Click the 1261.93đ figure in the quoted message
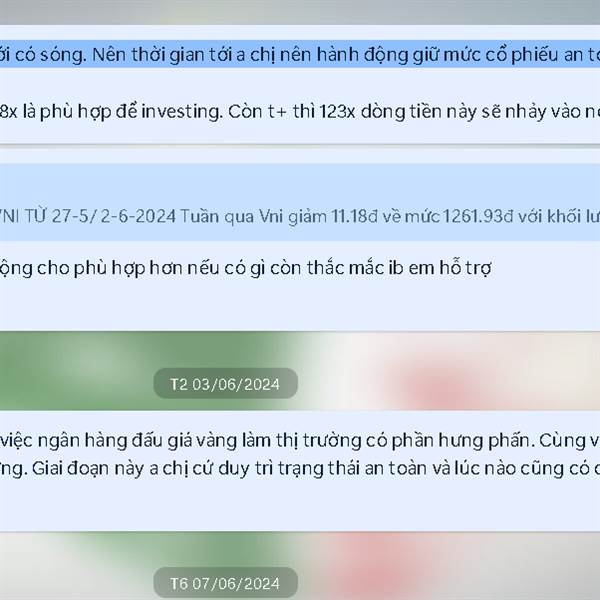Viewport: 600px width, 600px height. click(x=478, y=217)
